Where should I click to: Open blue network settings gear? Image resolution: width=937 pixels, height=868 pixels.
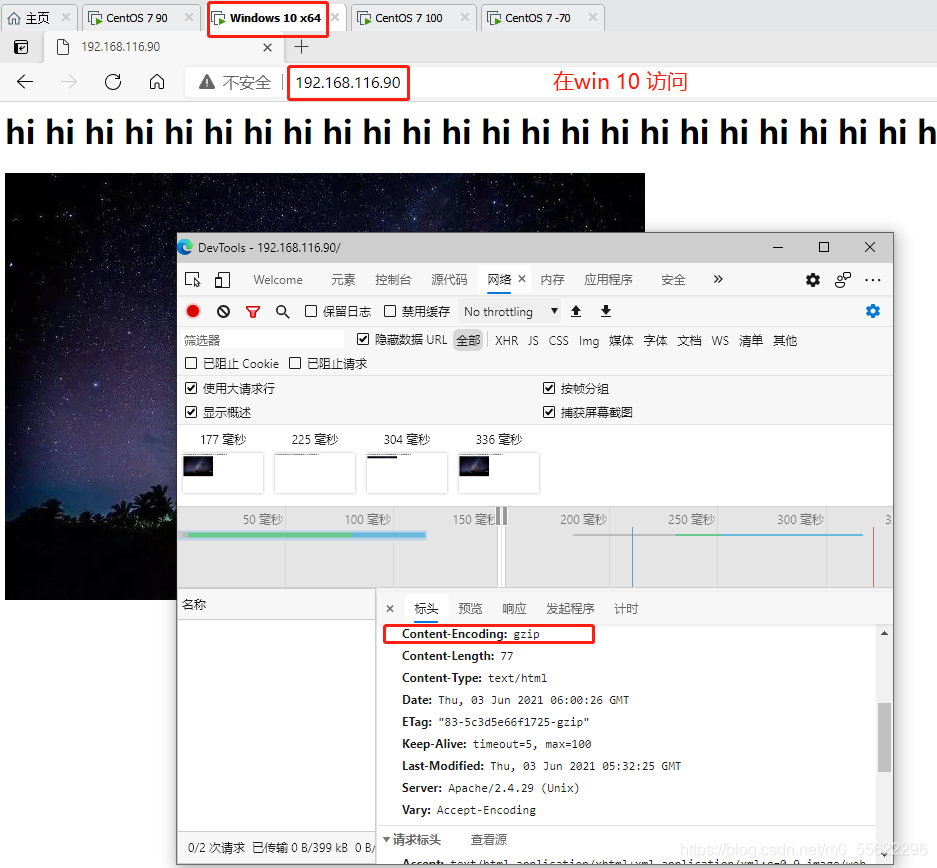873,311
